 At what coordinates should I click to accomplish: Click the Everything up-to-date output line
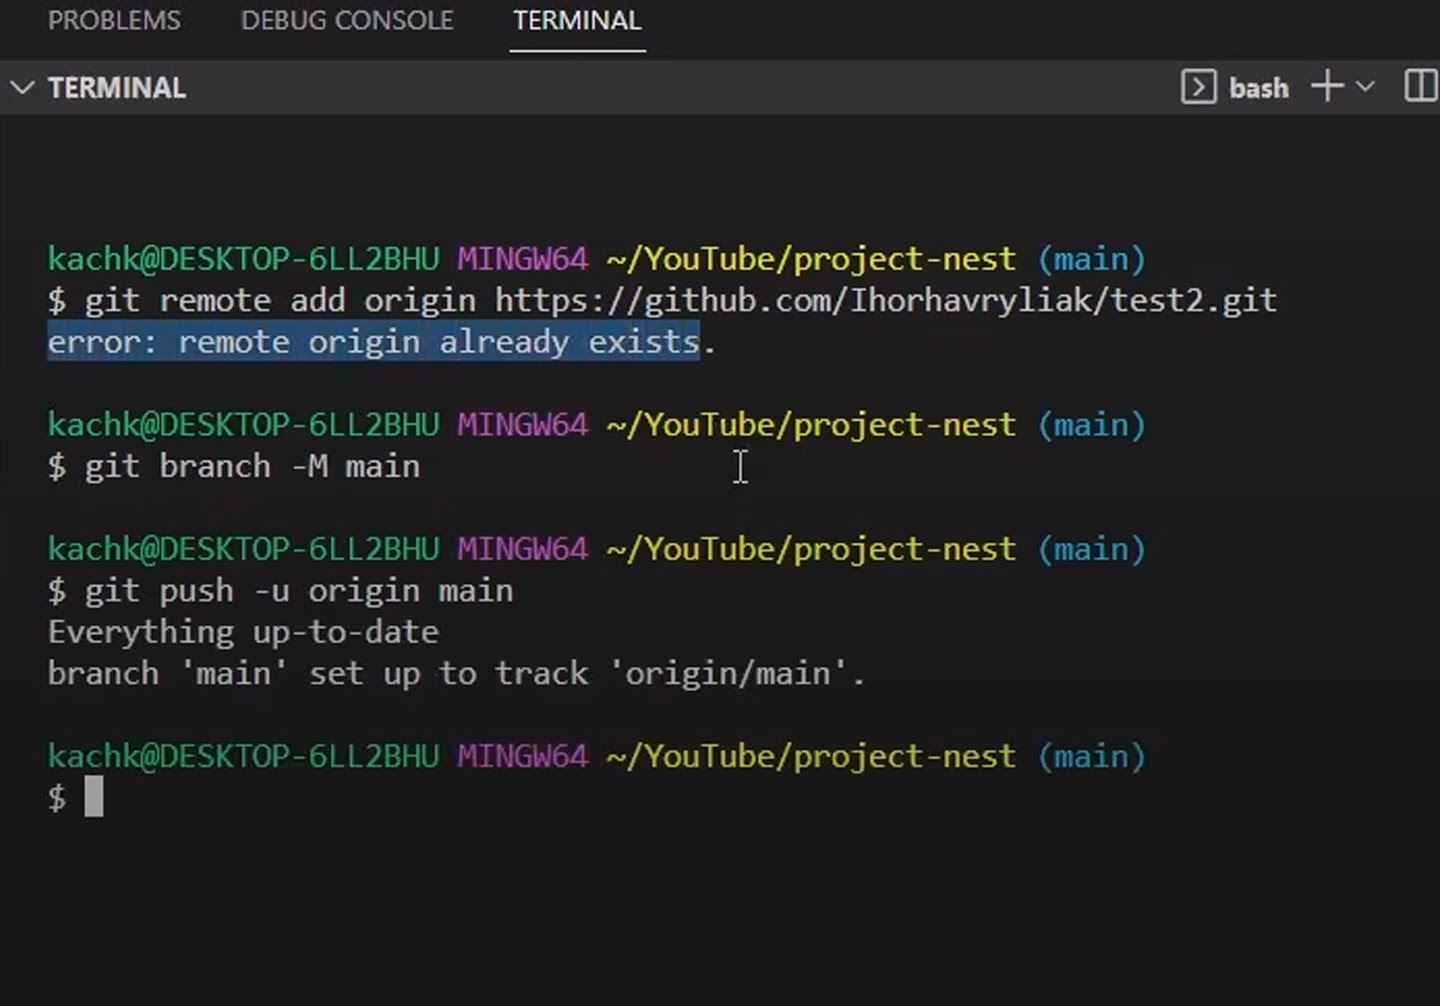pyautogui.click(x=242, y=631)
